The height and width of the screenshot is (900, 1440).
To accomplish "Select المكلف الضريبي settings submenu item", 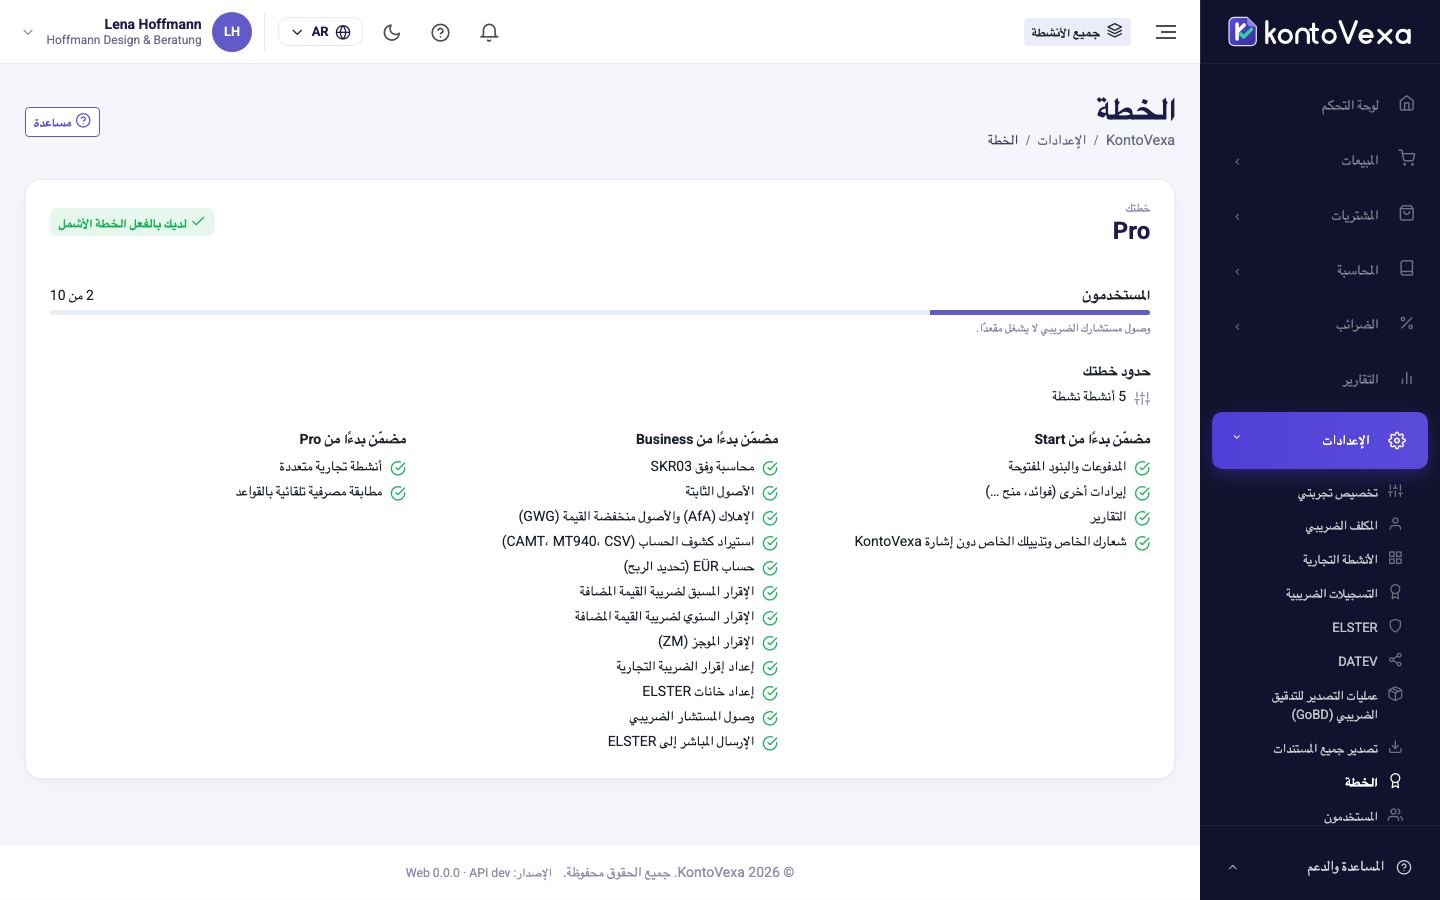I will point(1341,525).
